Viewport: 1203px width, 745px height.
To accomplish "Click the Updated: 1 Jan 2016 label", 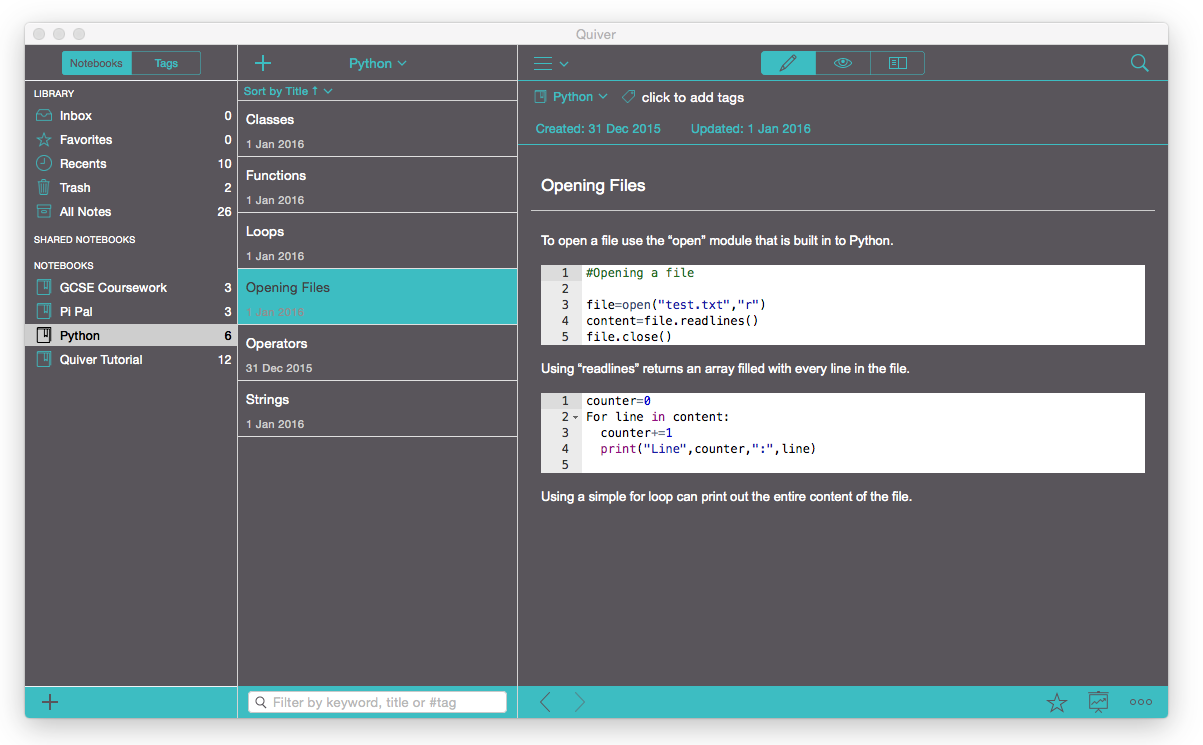I will (751, 129).
